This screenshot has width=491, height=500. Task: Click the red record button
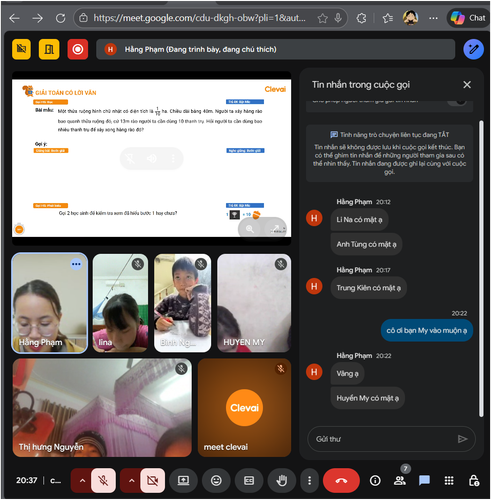pos(78,49)
